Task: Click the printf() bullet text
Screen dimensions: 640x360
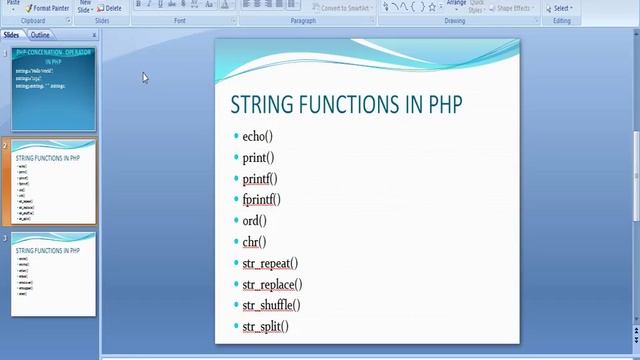Action: tap(260, 179)
